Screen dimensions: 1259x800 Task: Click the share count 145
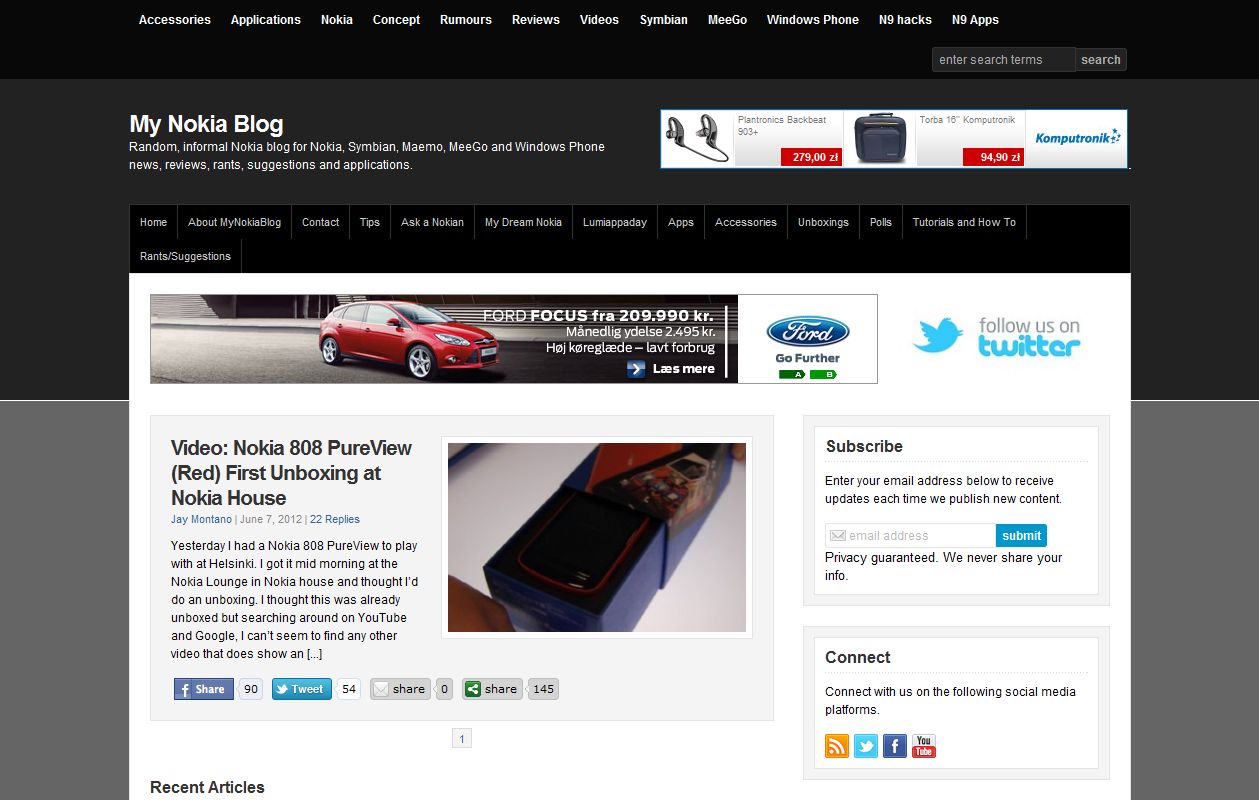click(543, 689)
